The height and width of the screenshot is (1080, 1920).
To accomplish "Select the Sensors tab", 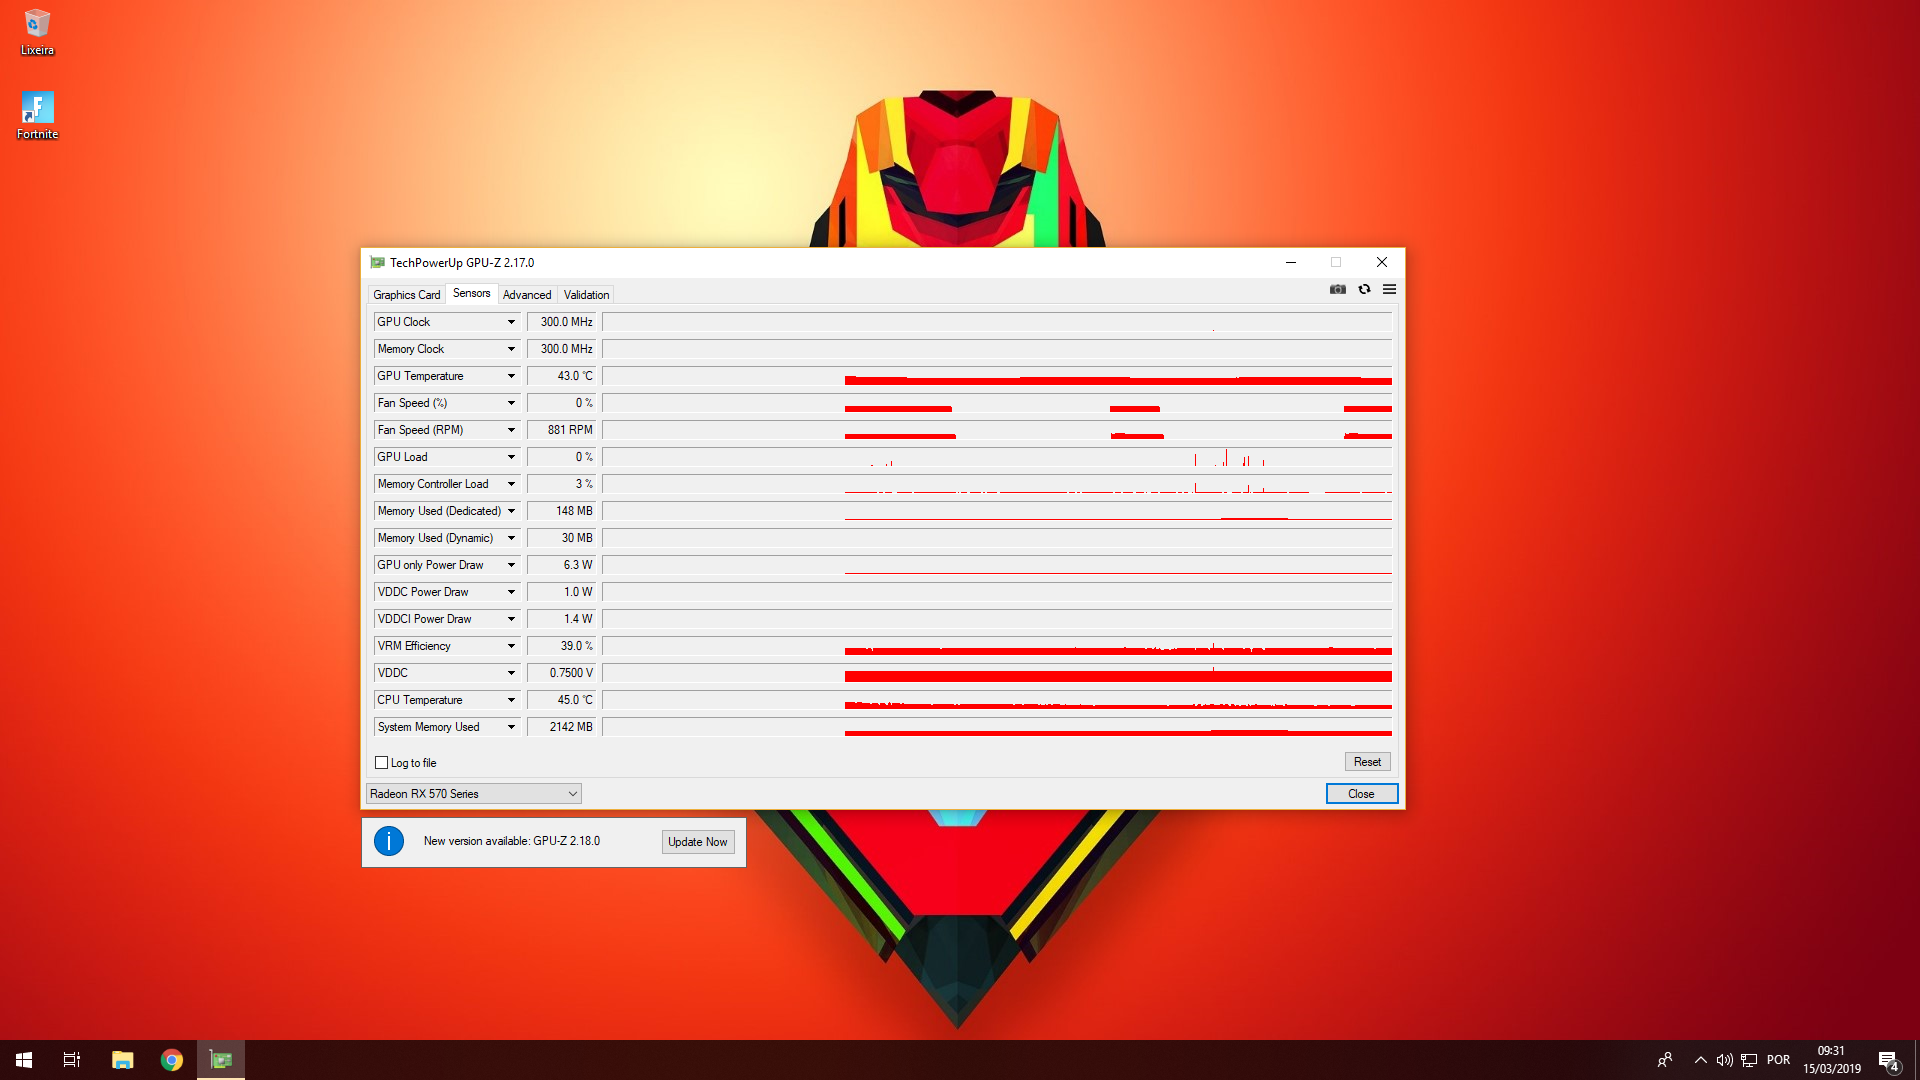I will click(x=471, y=293).
